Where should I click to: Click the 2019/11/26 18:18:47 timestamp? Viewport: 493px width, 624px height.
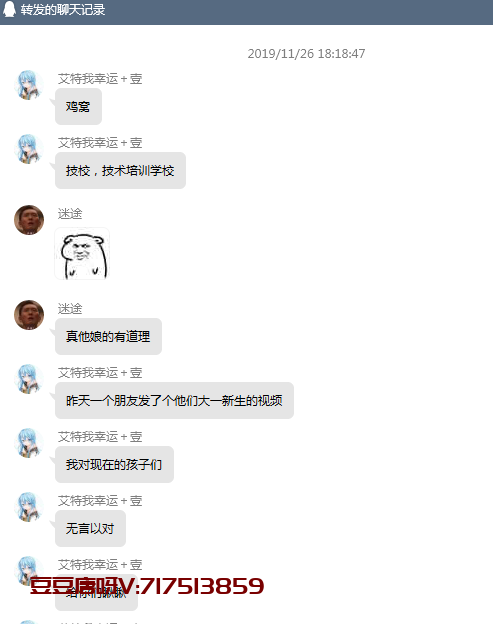tap(306, 54)
